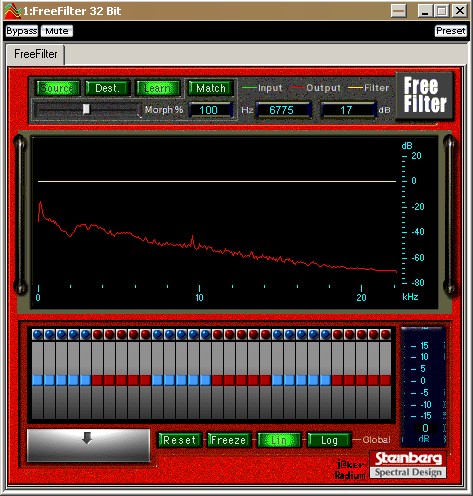Click the Reset button
473x496 pixels.
point(179,440)
